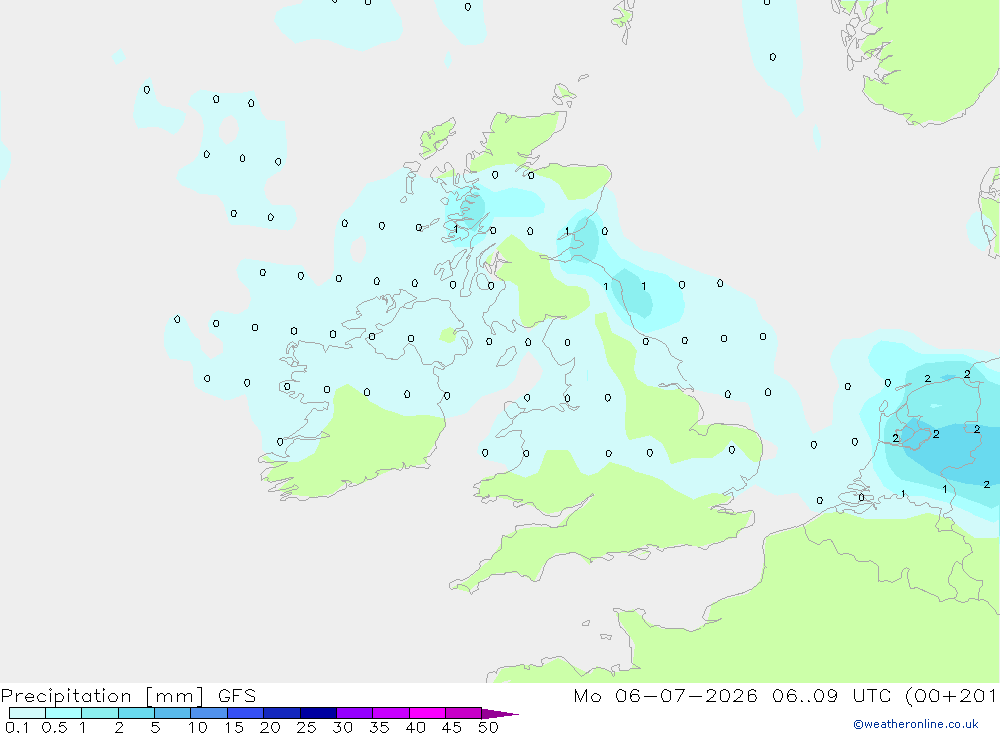Click the palest cyan 0.1–0.5 mm legend swatch
This screenshot has width=1000, height=733.
(27, 713)
